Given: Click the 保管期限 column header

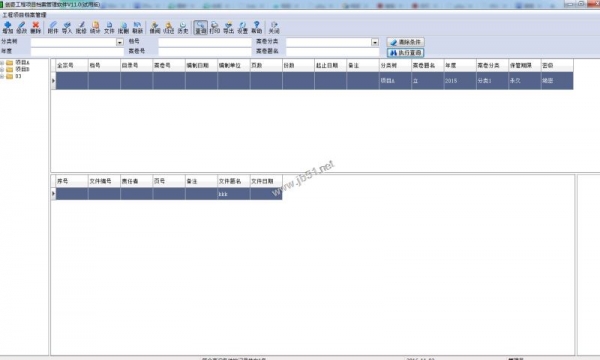Looking at the screenshot, I should (x=525, y=65).
